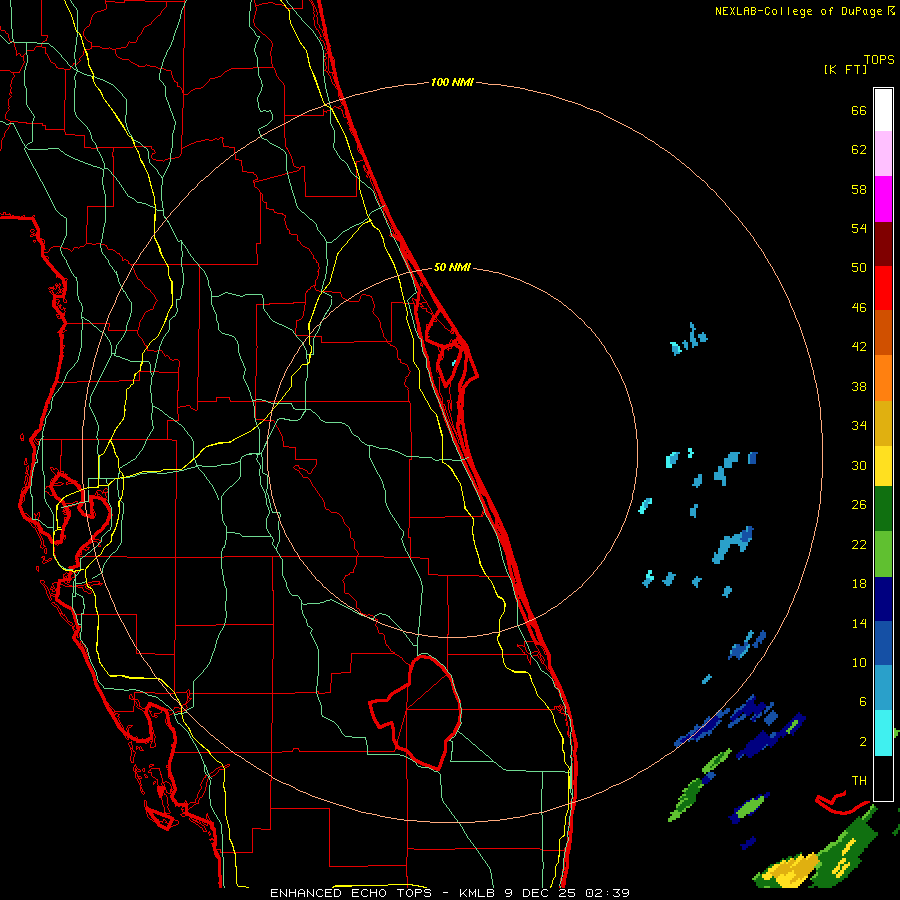Click the legend value 50
This screenshot has height=900, width=900.
pyautogui.click(x=859, y=268)
